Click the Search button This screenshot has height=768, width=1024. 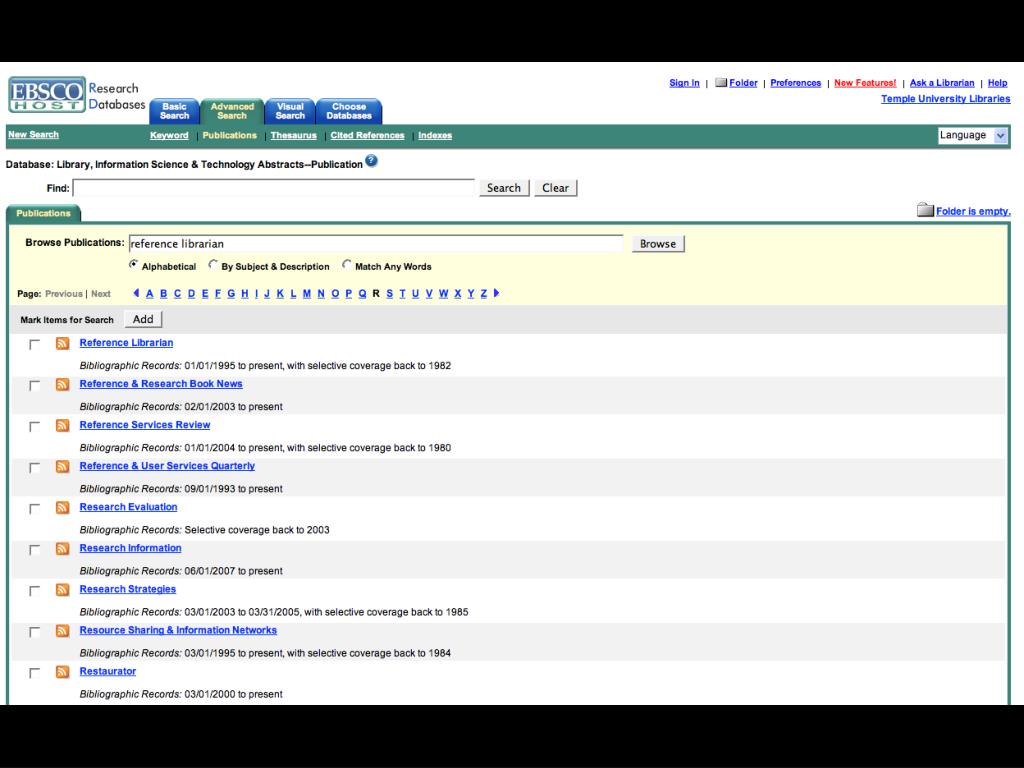[x=504, y=188]
